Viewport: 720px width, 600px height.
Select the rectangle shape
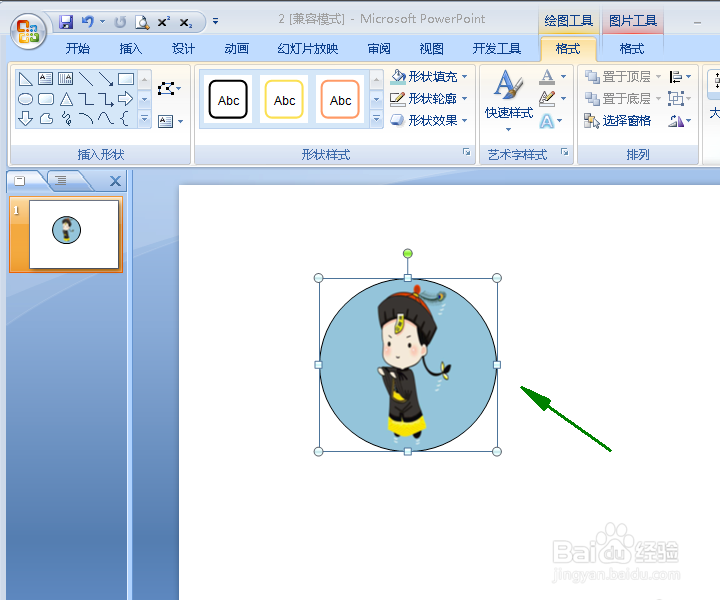tap(126, 79)
